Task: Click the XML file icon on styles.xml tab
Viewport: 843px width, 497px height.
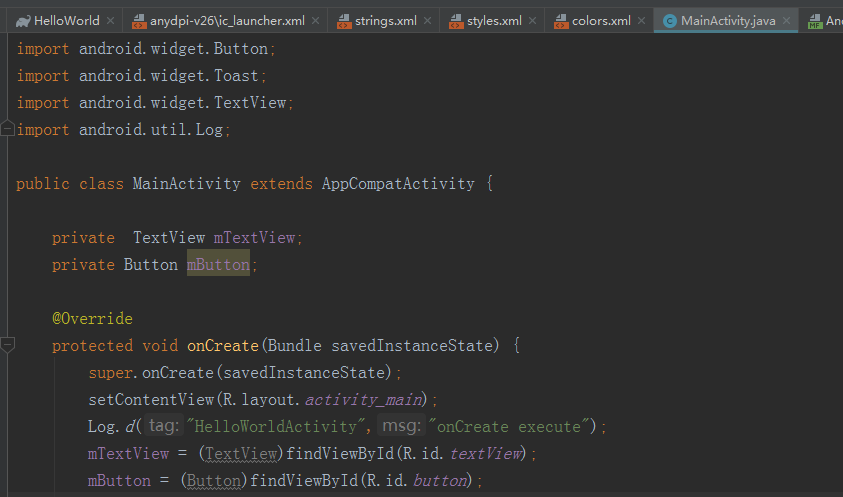Action: [x=454, y=20]
